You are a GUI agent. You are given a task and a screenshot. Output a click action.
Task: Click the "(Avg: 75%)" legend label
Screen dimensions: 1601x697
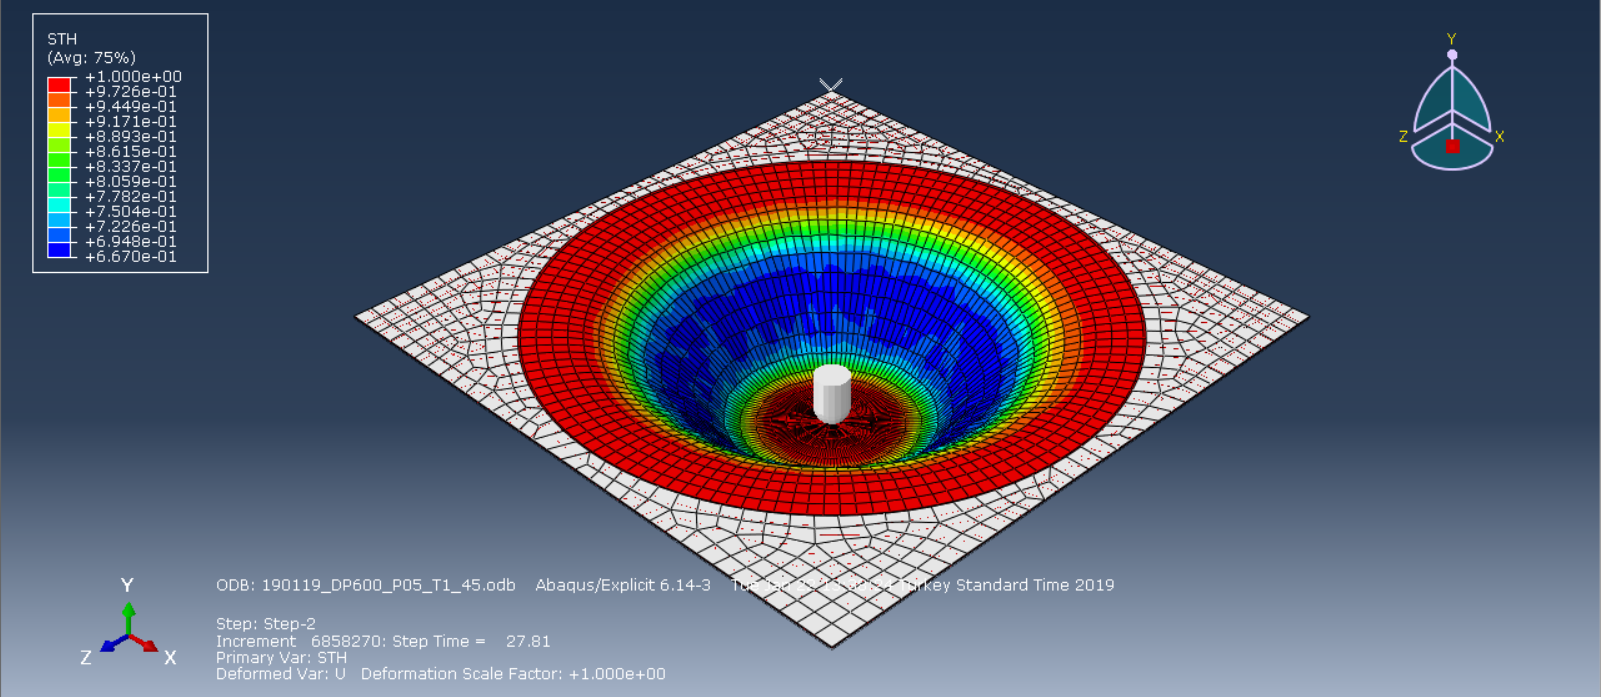point(91,58)
